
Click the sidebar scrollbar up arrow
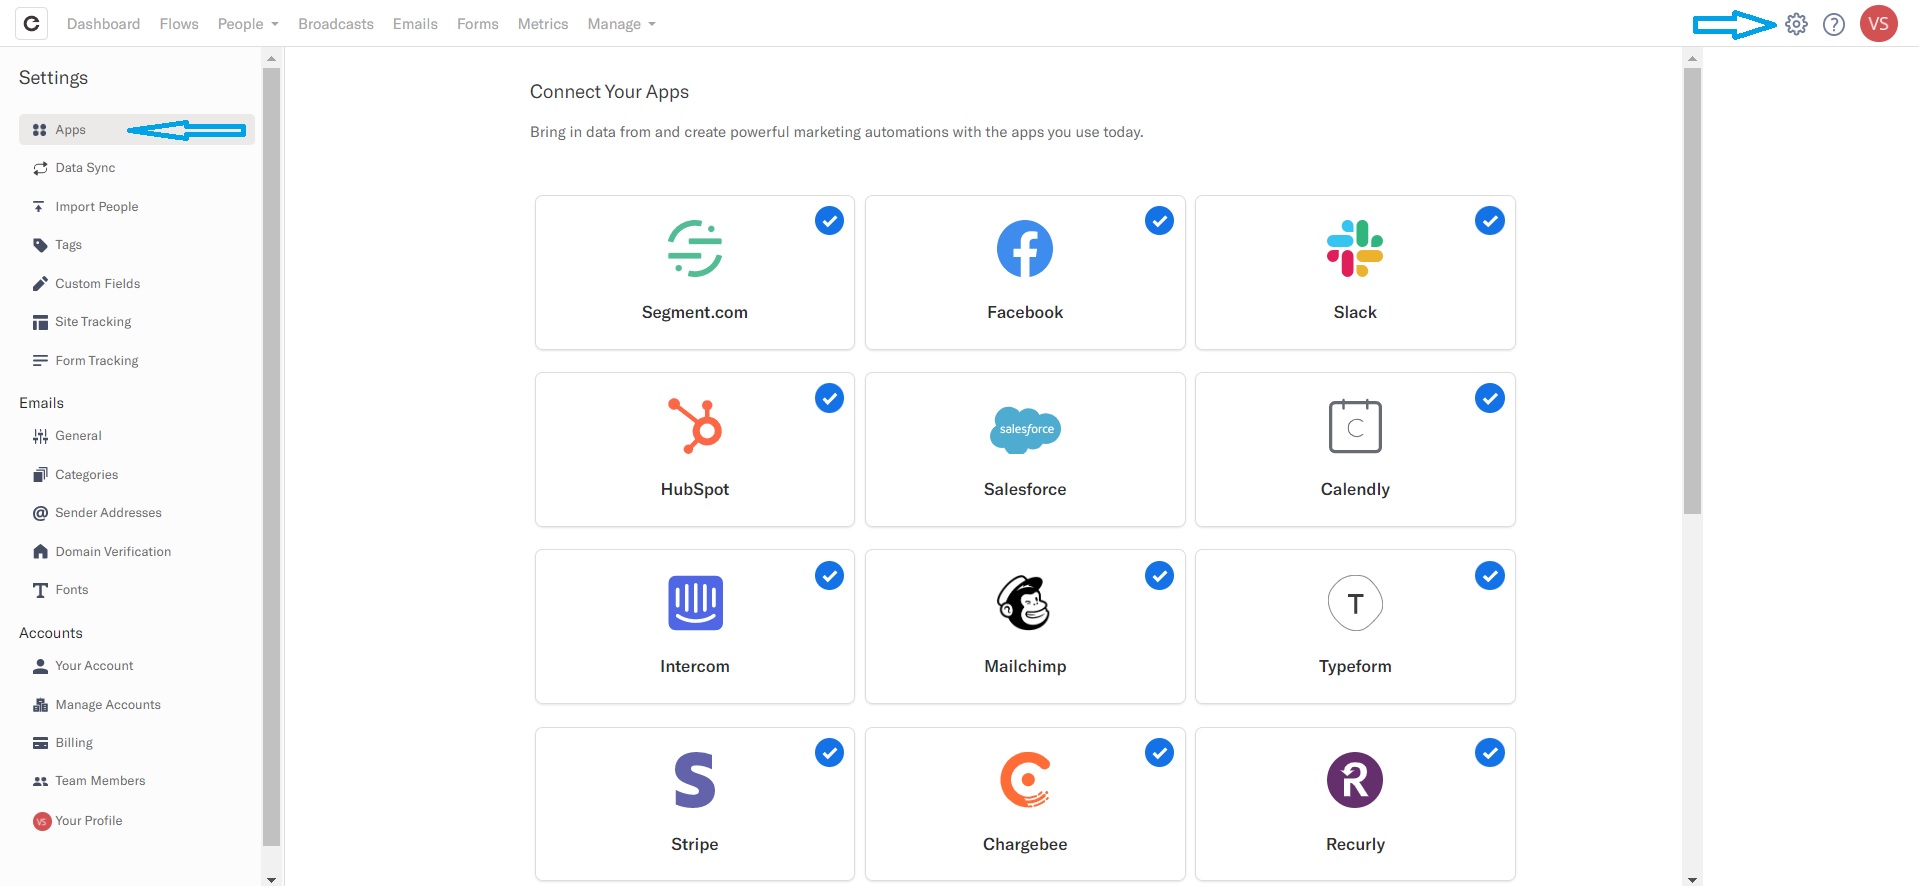tap(271, 59)
